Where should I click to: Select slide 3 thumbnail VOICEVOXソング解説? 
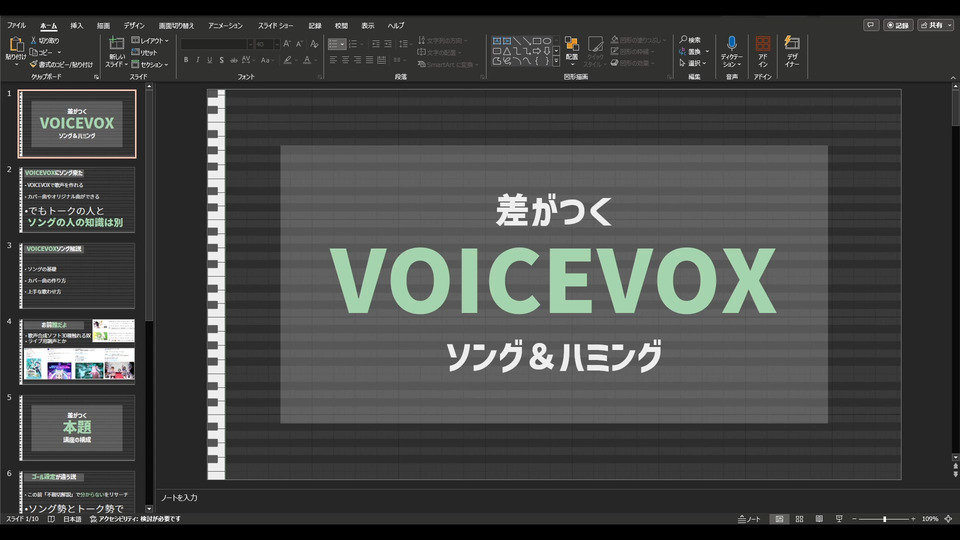pos(77,276)
